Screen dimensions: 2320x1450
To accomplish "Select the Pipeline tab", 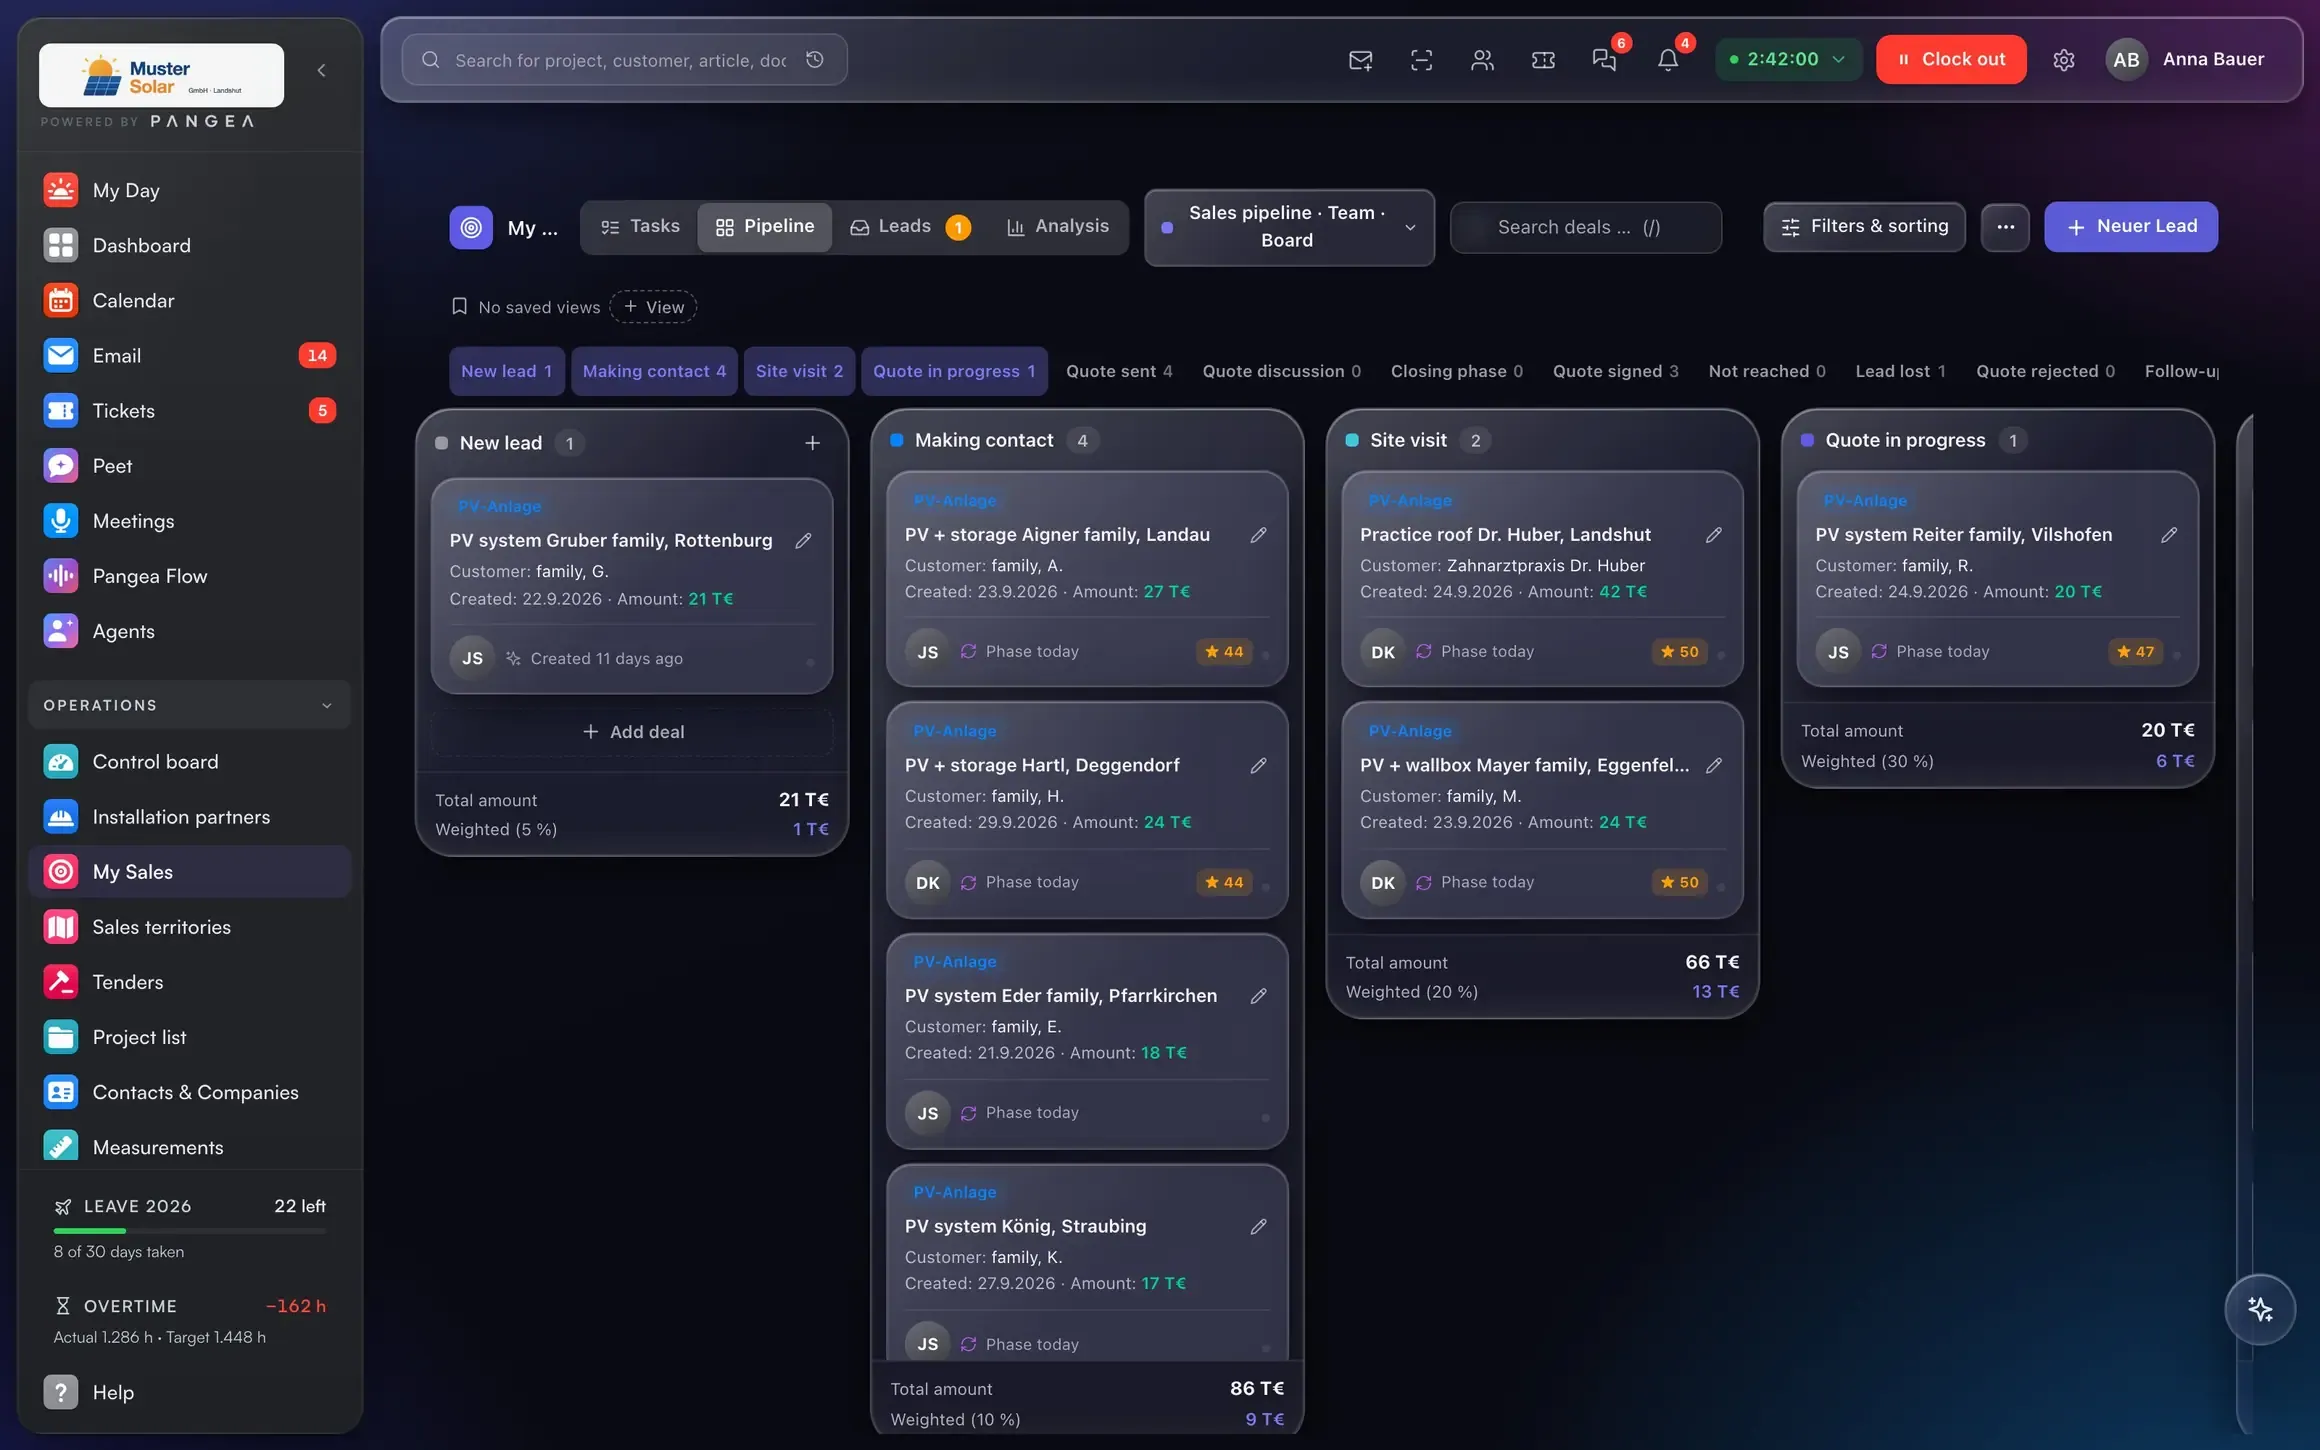I will [x=765, y=227].
